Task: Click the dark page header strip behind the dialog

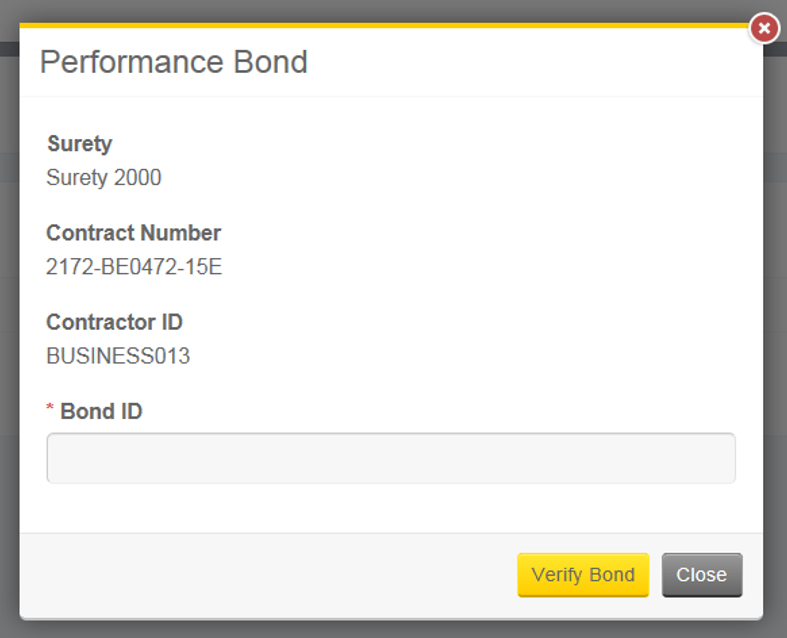Action: click(9, 48)
